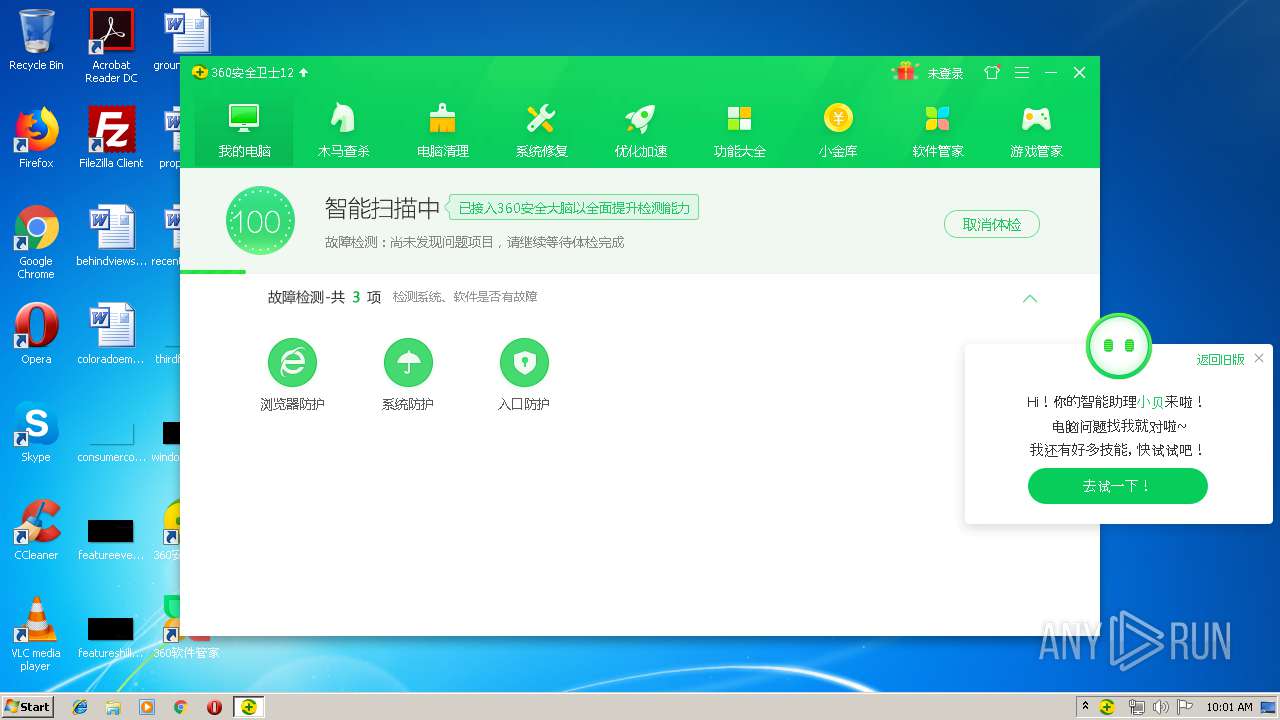Click the 浏览器防护 icon
The height and width of the screenshot is (720, 1280).
292,362
